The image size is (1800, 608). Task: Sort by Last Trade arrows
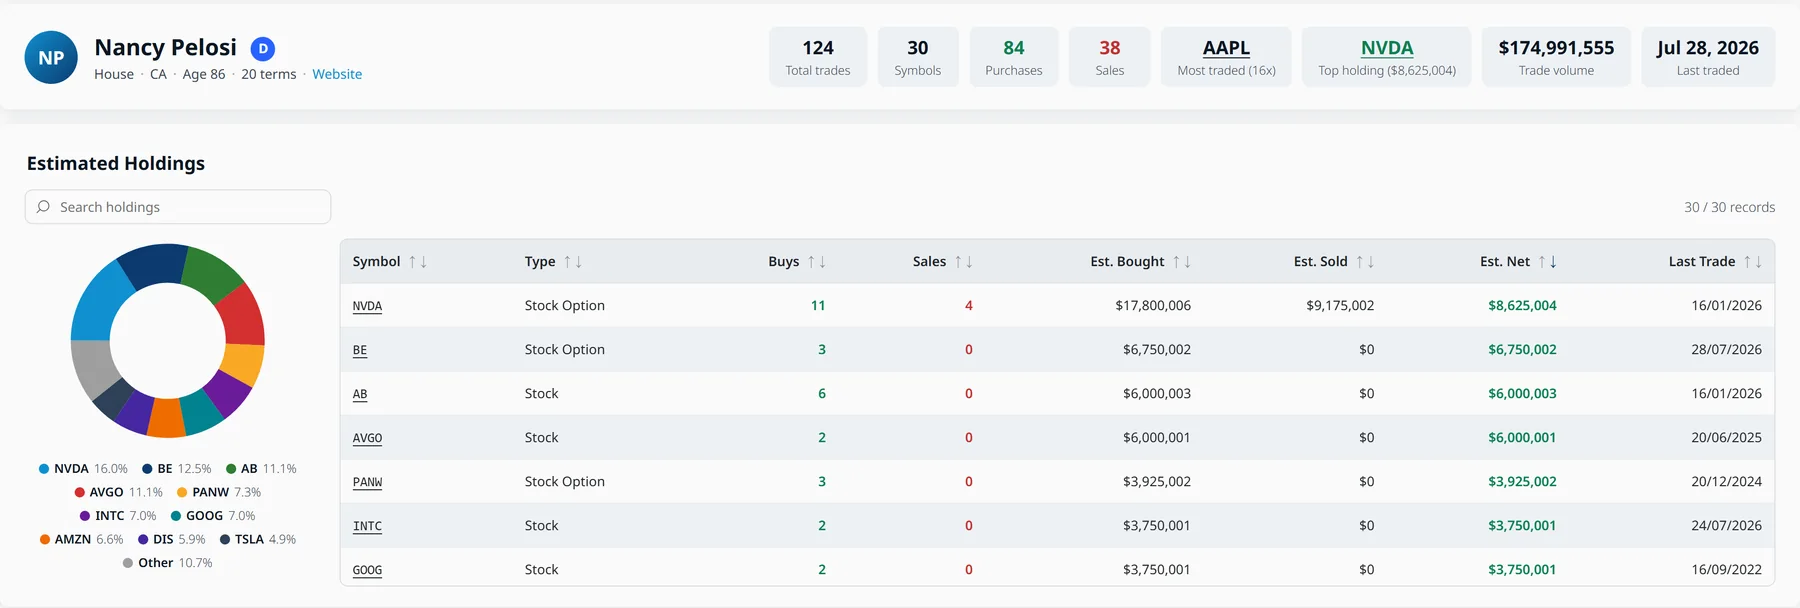tap(1753, 262)
